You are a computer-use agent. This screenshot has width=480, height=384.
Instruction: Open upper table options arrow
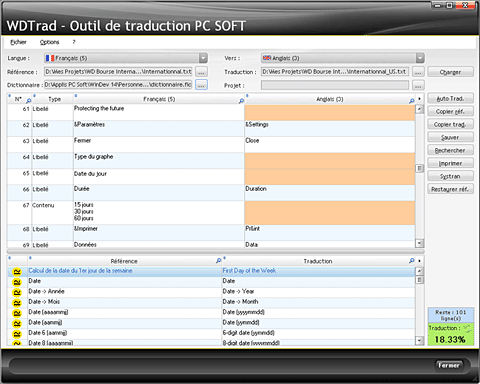click(x=419, y=99)
